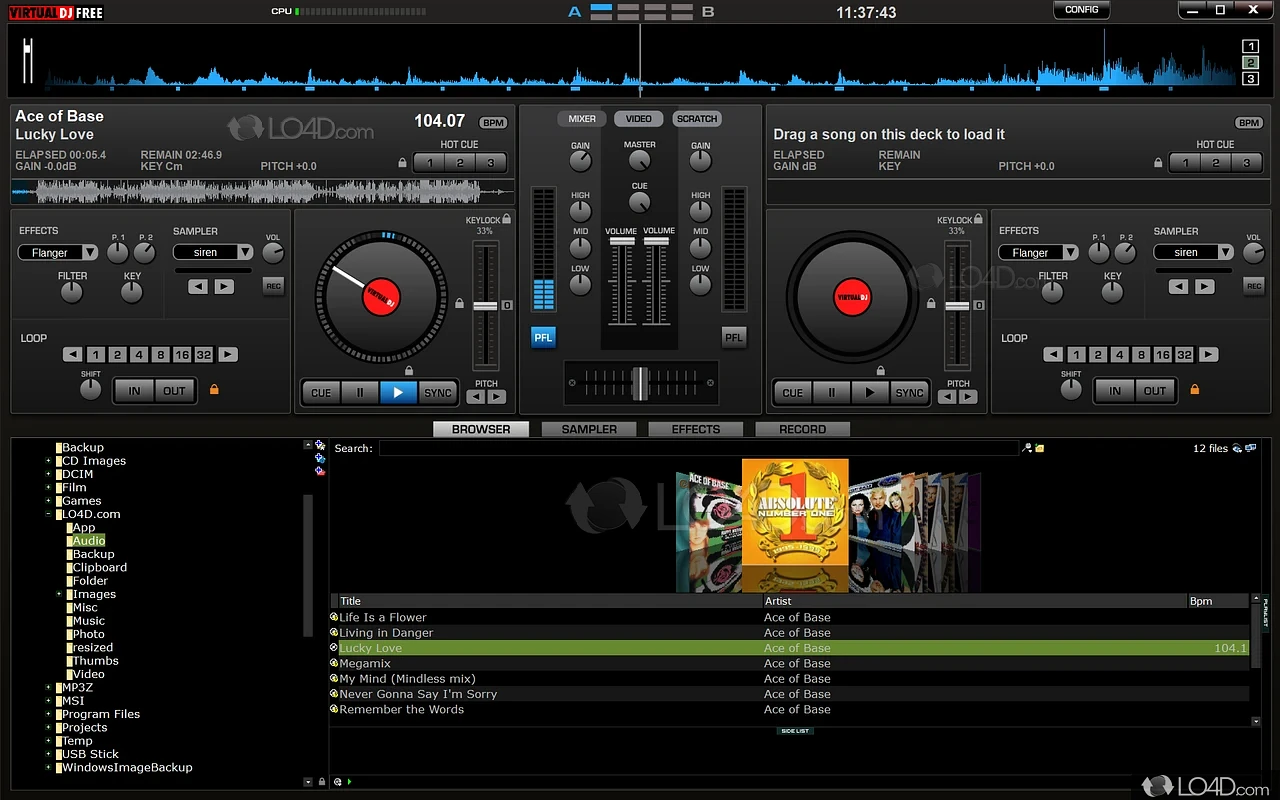Switch to the SAMPLER tab

(x=589, y=429)
